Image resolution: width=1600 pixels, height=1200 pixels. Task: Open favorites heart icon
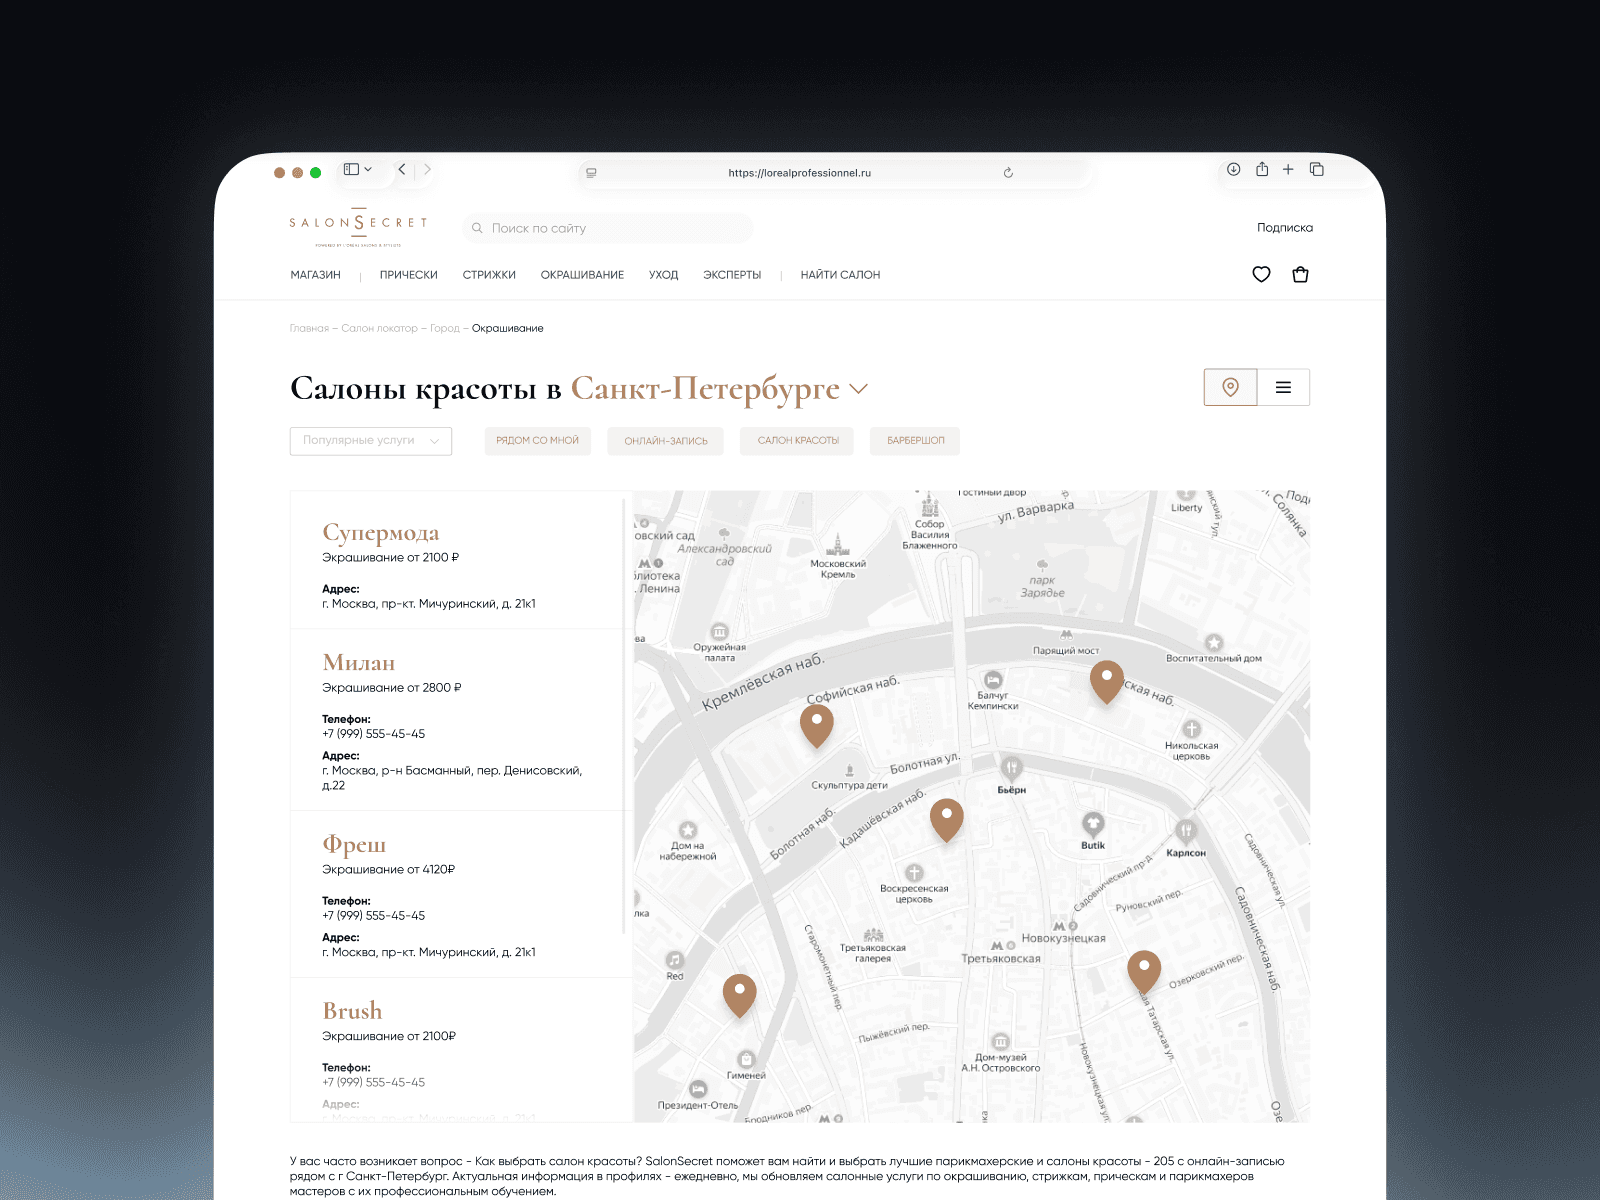tap(1261, 274)
